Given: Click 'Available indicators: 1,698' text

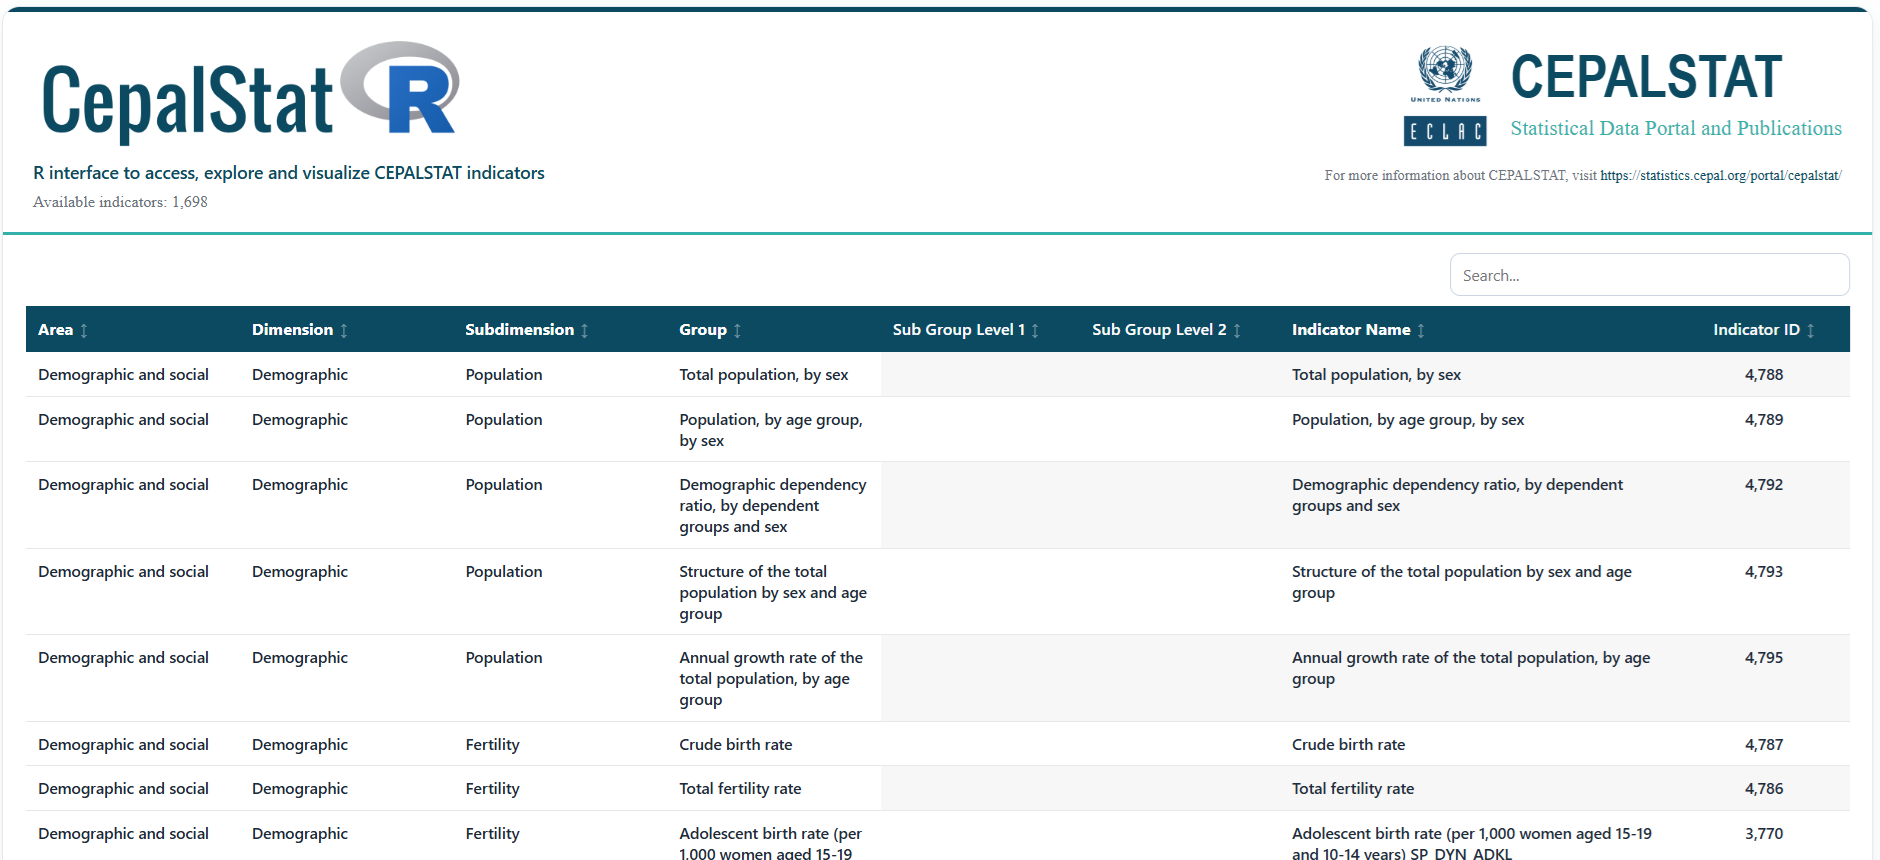Looking at the screenshot, I should [120, 202].
